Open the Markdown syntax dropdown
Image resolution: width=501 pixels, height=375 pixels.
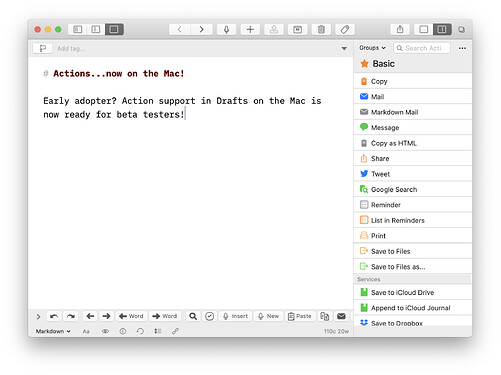coord(53,331)
